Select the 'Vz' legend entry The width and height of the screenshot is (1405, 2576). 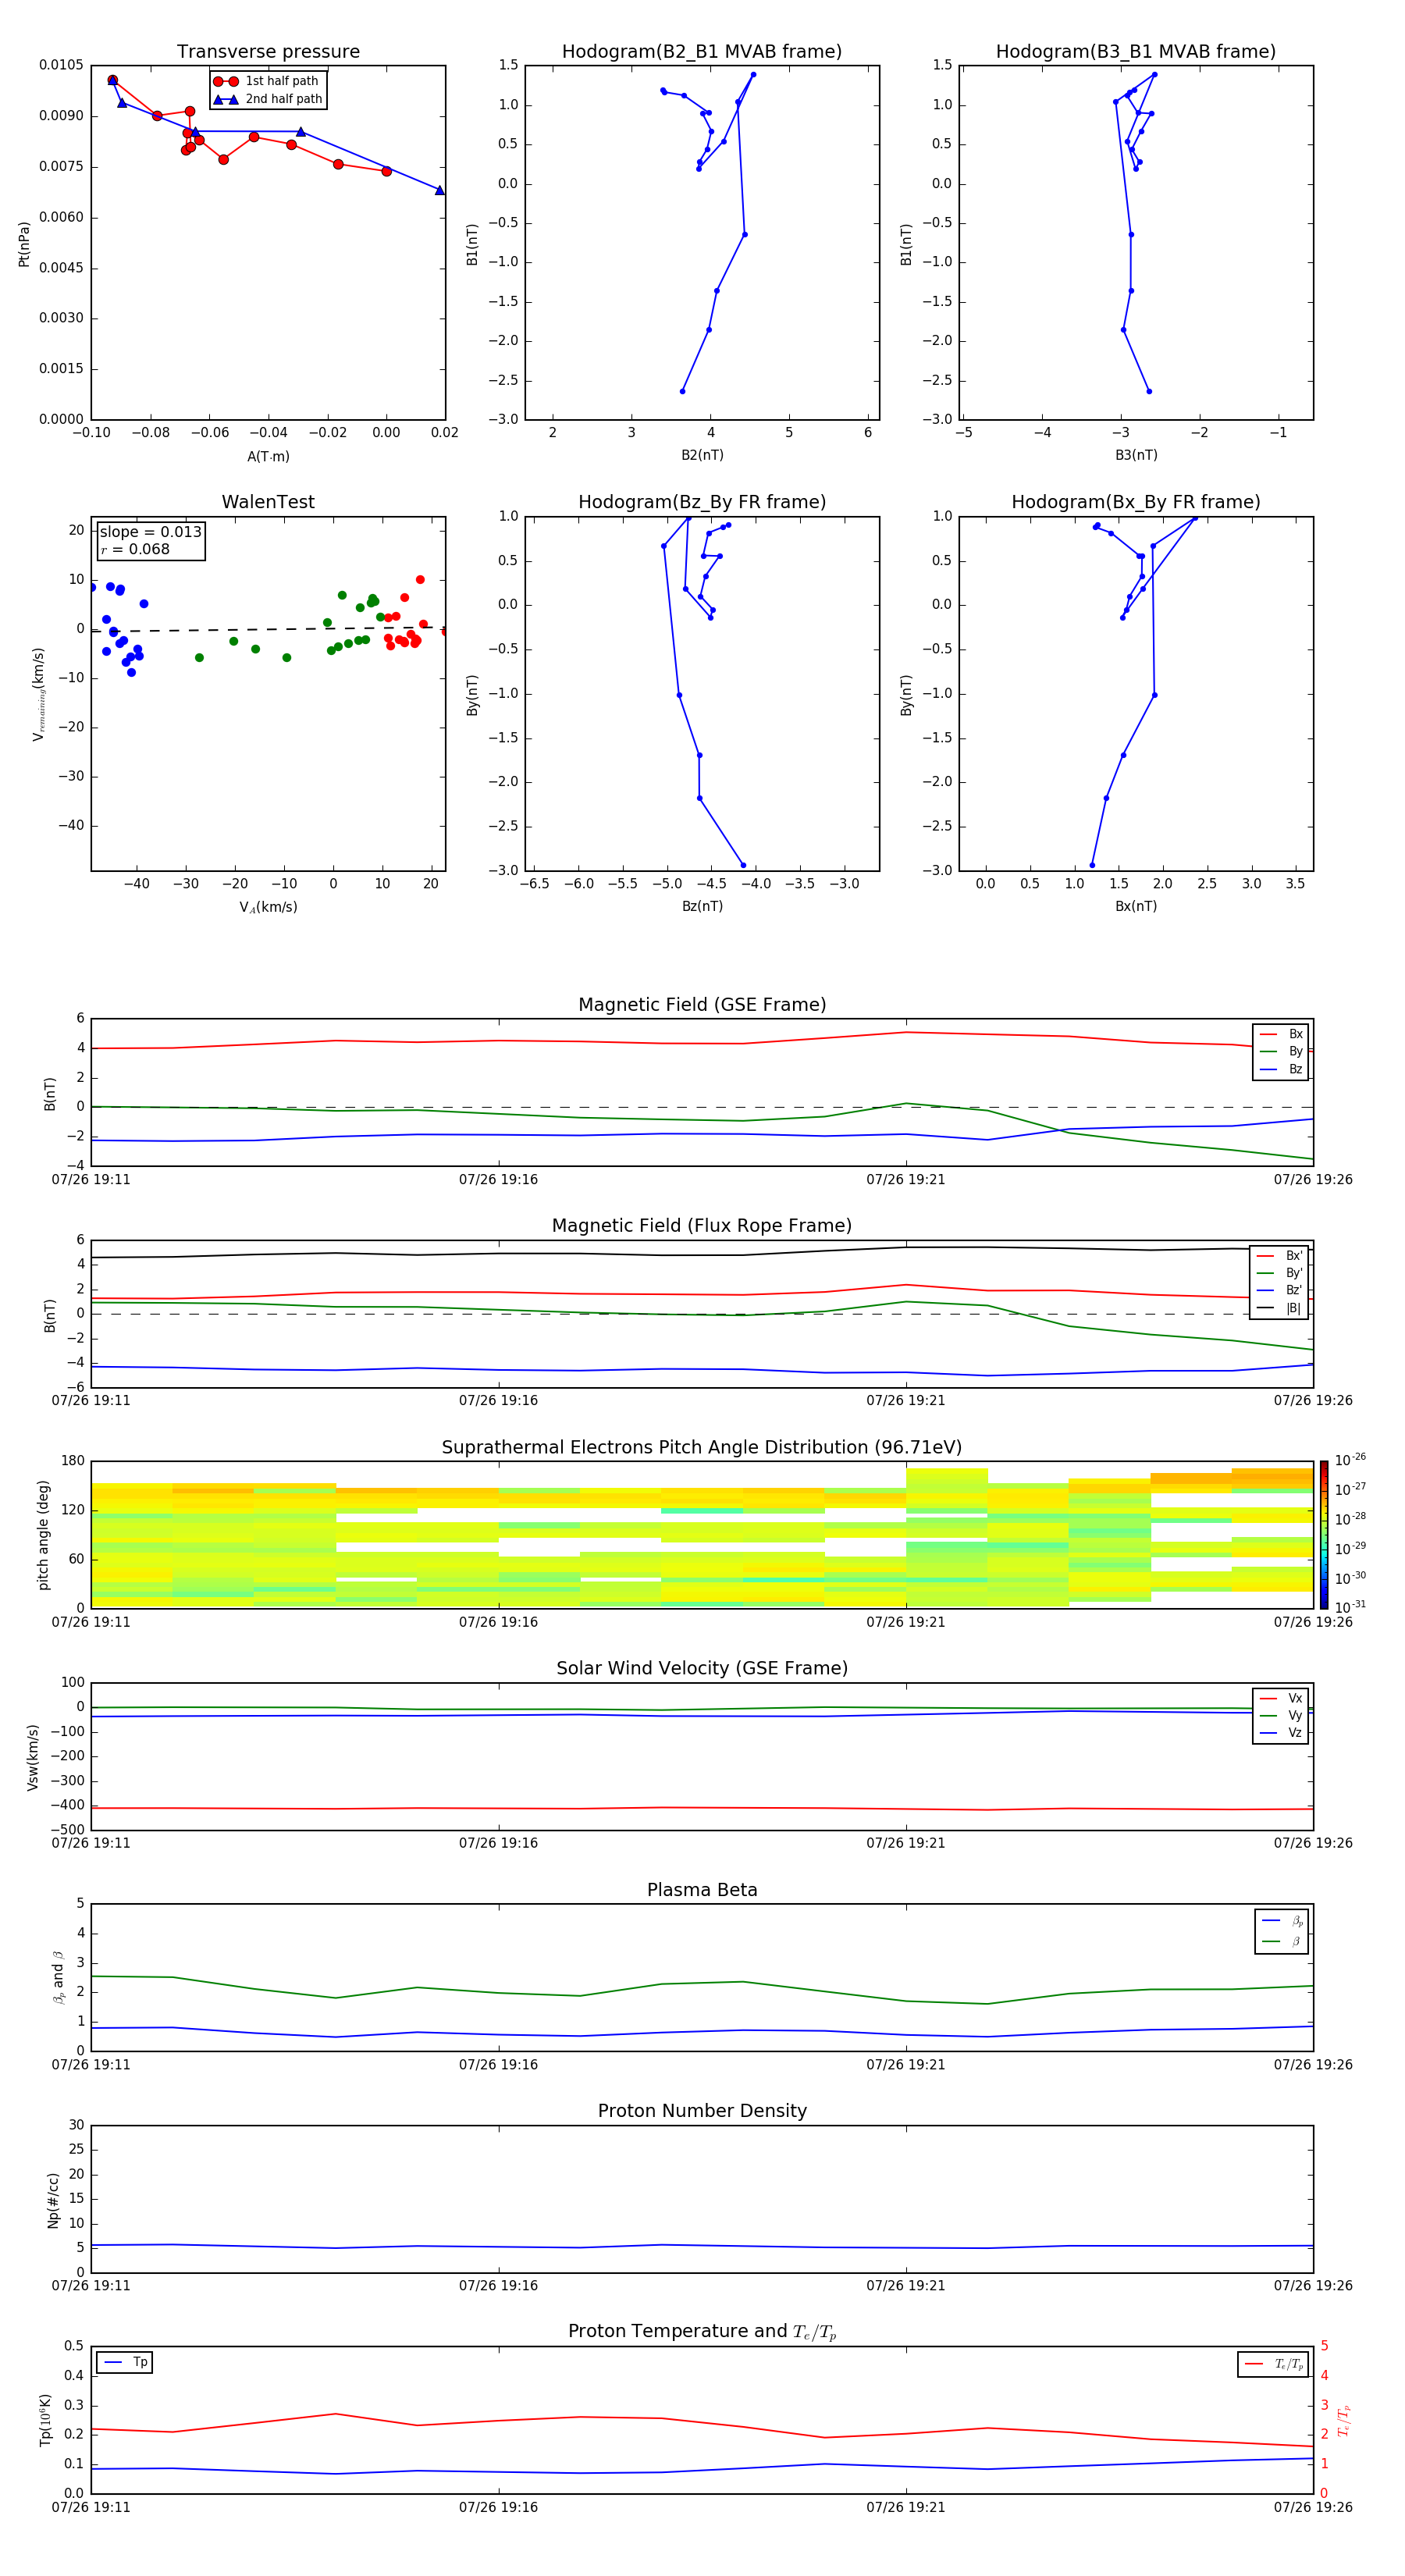pyautogui.click(x=1281, y=1733)
